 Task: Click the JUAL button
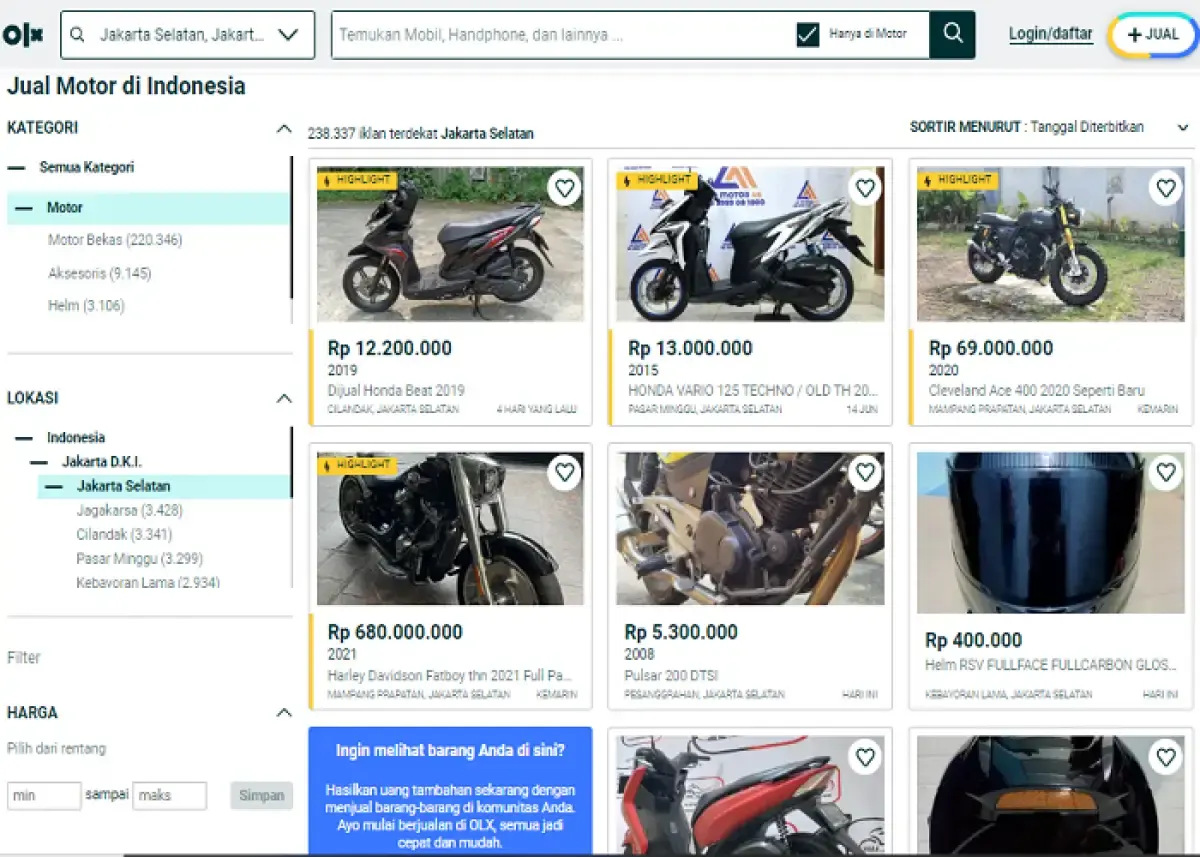[x=1153, y=35]
